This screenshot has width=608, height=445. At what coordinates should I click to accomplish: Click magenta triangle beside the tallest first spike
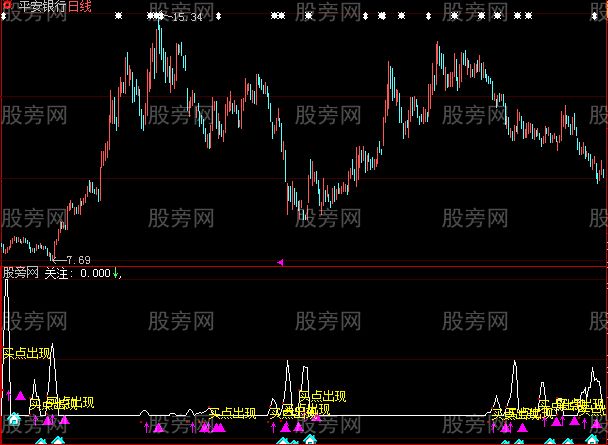click(20, 396)
